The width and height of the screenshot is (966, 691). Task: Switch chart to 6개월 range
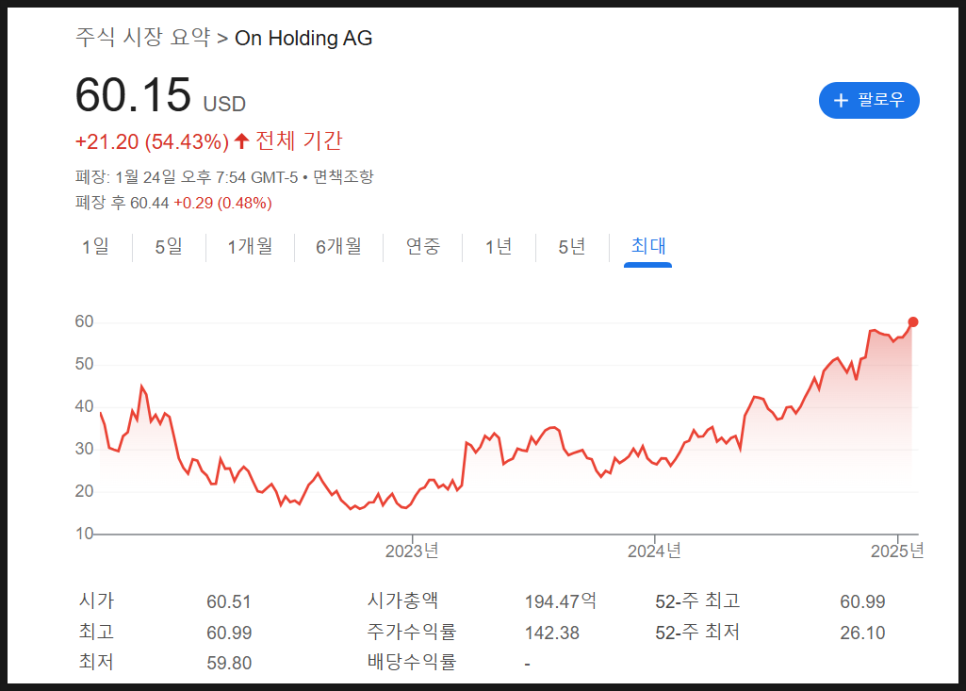click(338, 247)
